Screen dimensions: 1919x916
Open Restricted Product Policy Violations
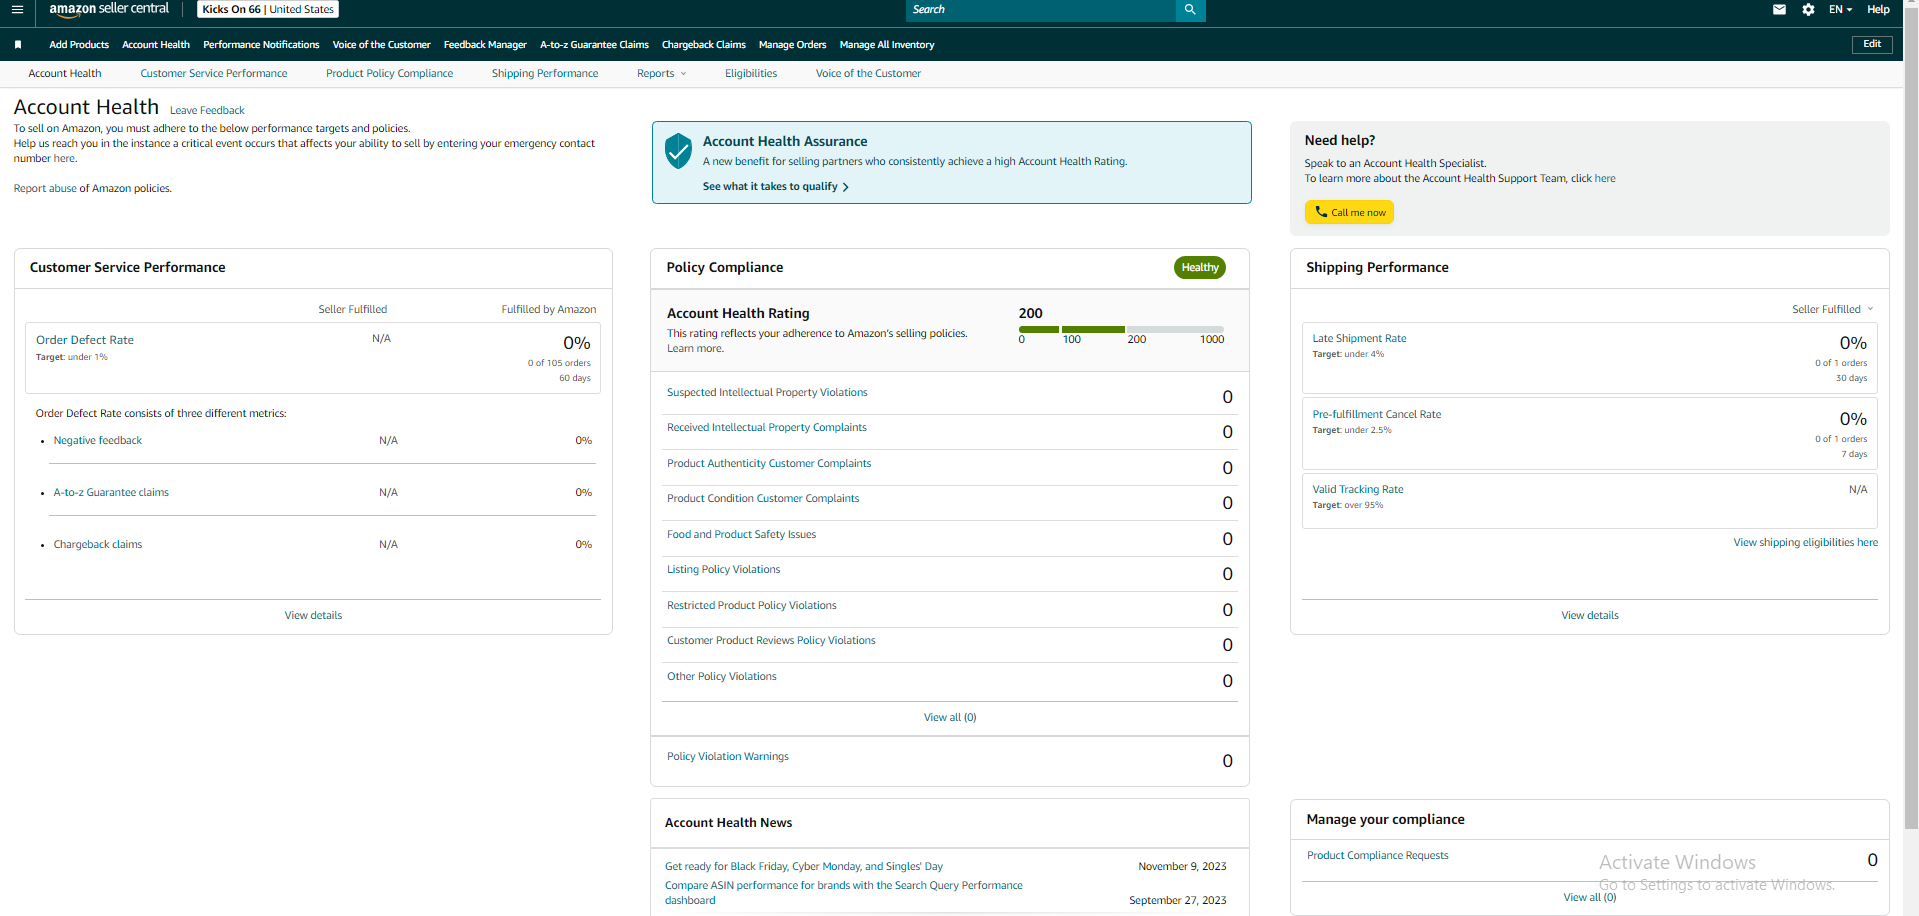[x=752, y=606]
